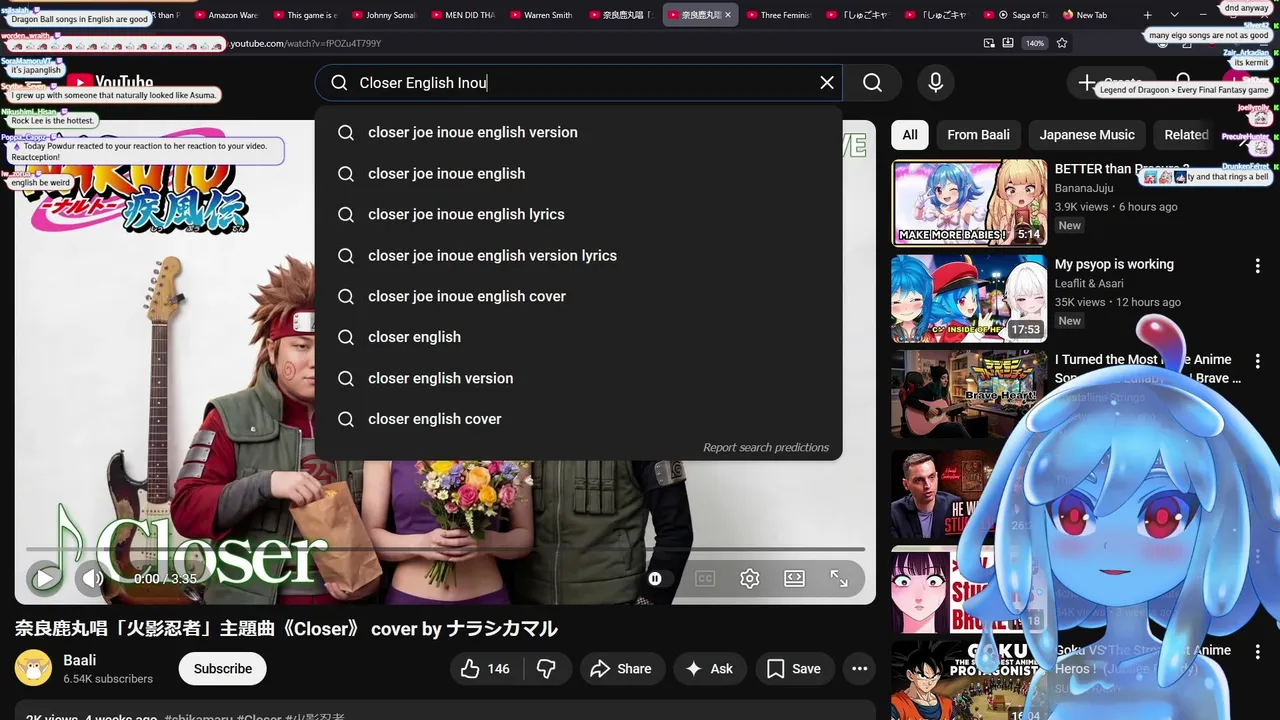This screenshot has height=720, width=1280.
Task: Start voice search with microphone icon
Action: click(x=935, y=83)
